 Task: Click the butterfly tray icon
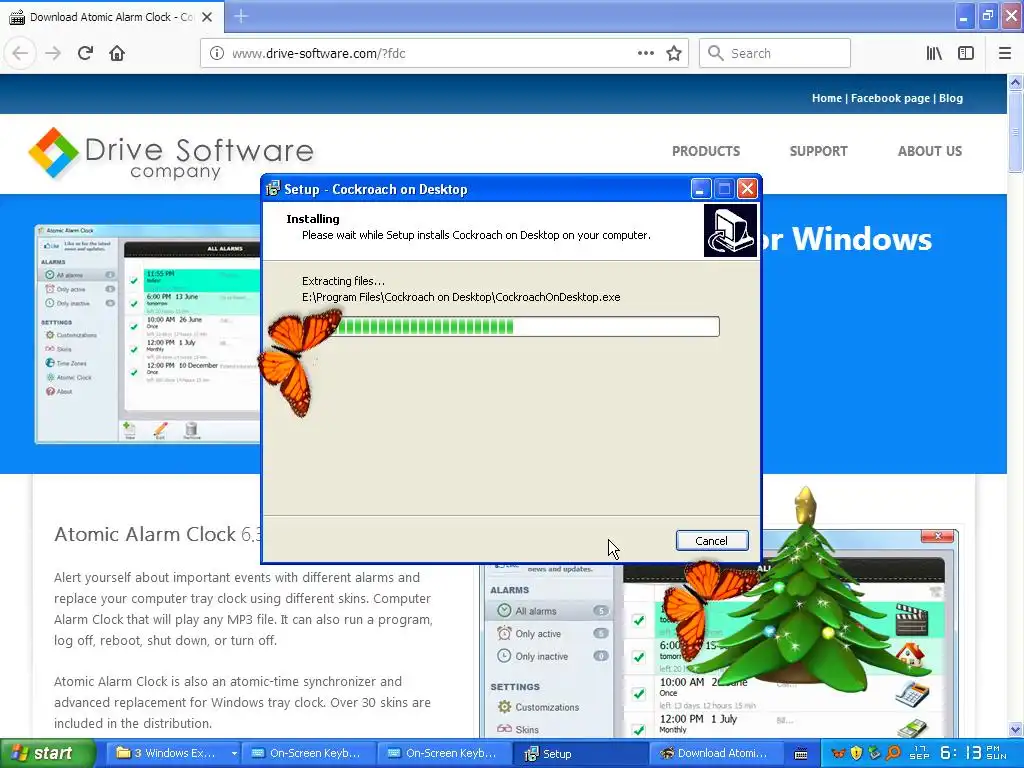(x=839, y=754)
